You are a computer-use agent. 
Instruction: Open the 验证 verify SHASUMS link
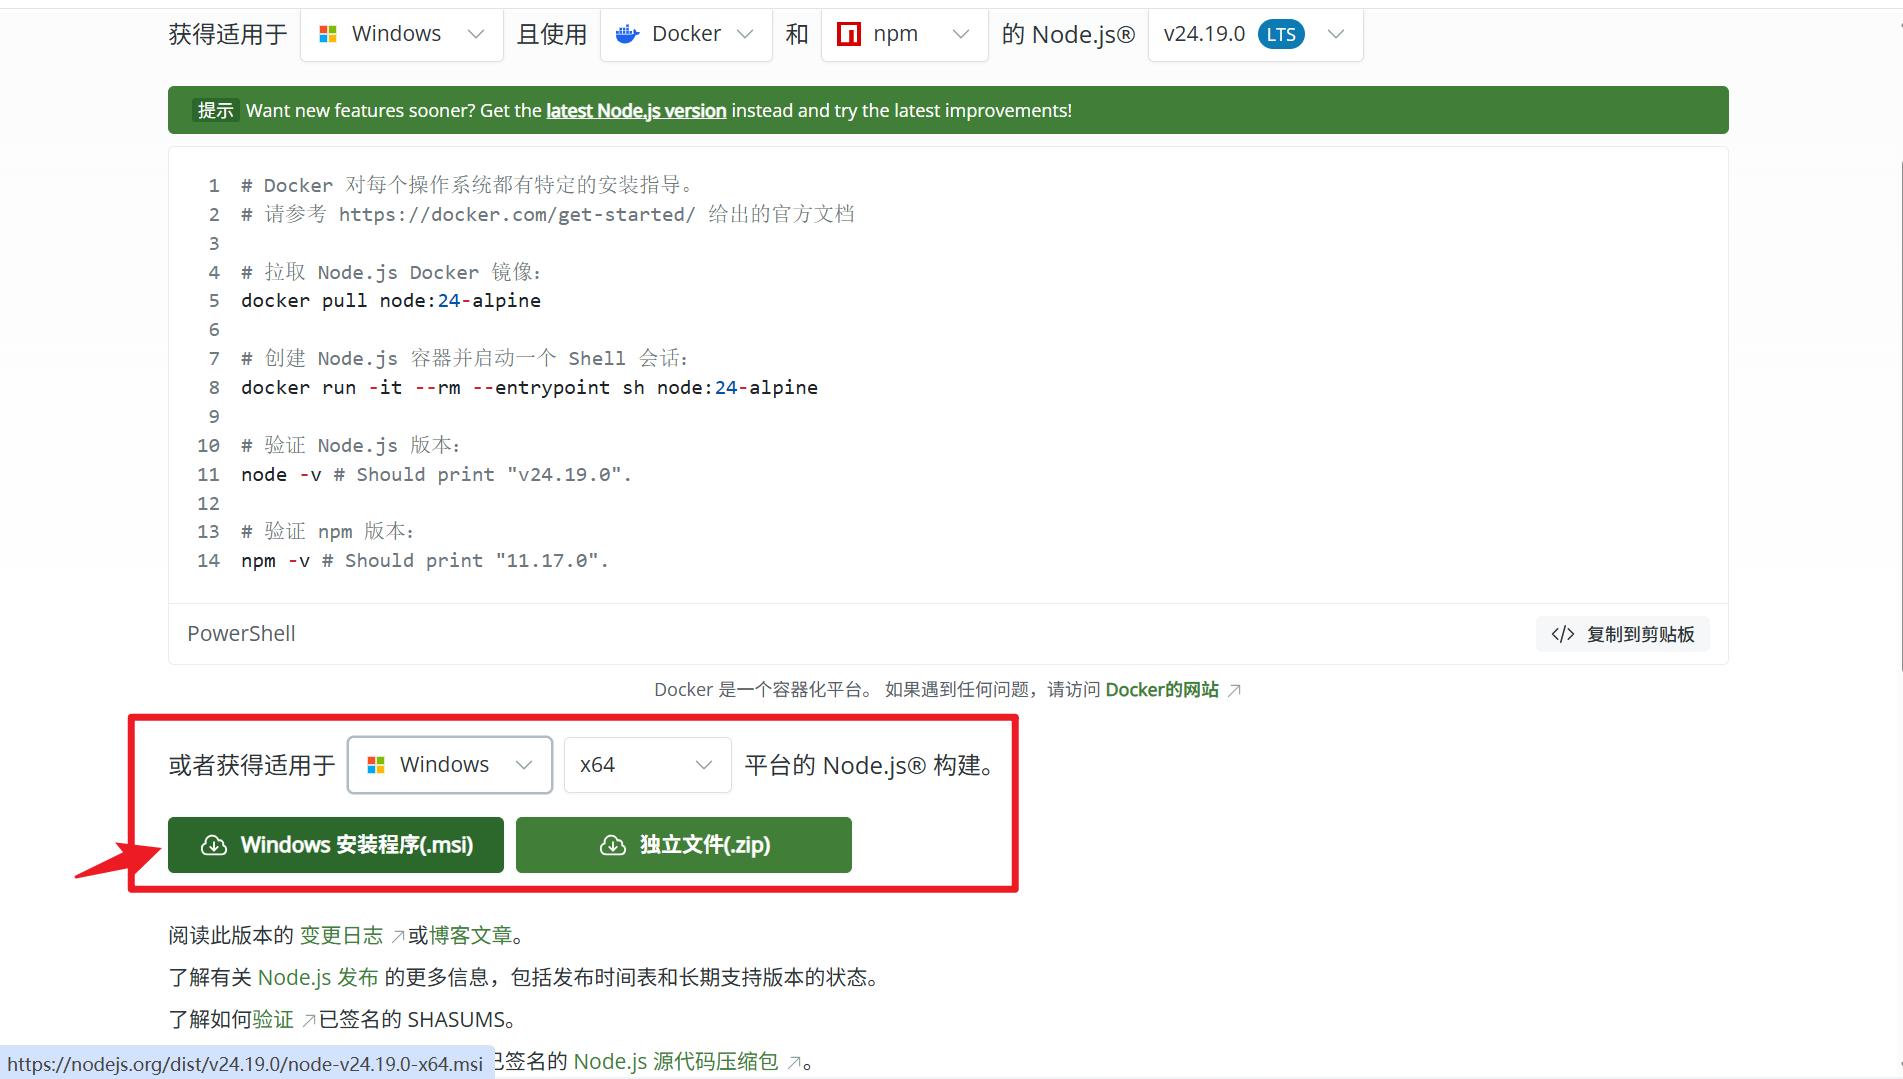click(273, 1020)
